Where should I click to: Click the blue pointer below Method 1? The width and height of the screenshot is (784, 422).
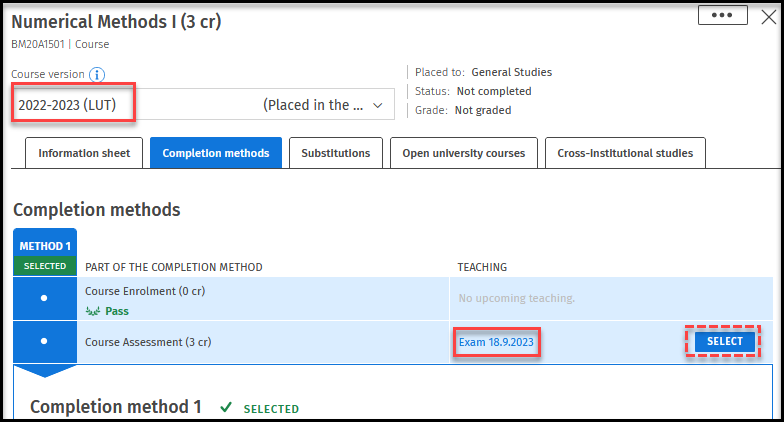tap(45, 371)
